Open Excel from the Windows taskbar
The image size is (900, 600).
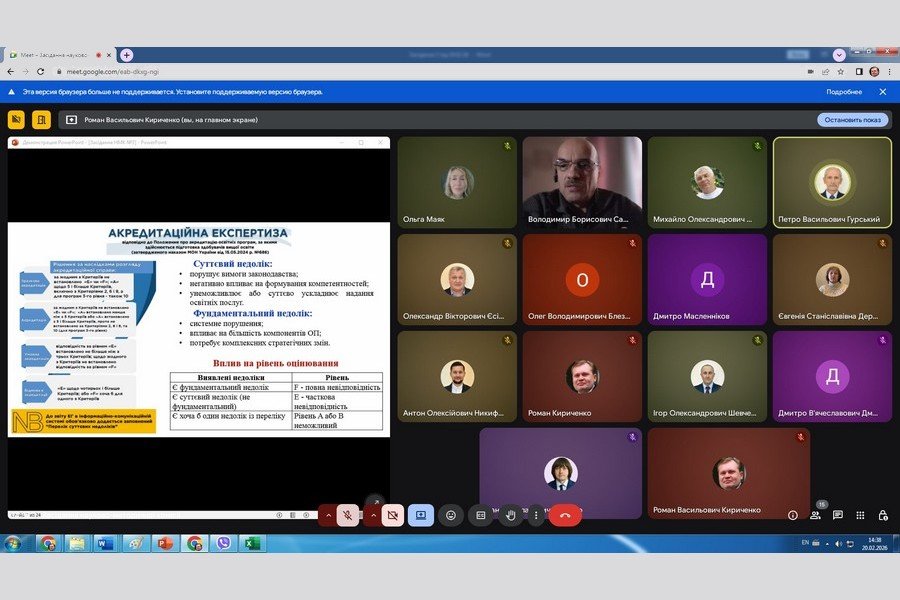[252, 544]
